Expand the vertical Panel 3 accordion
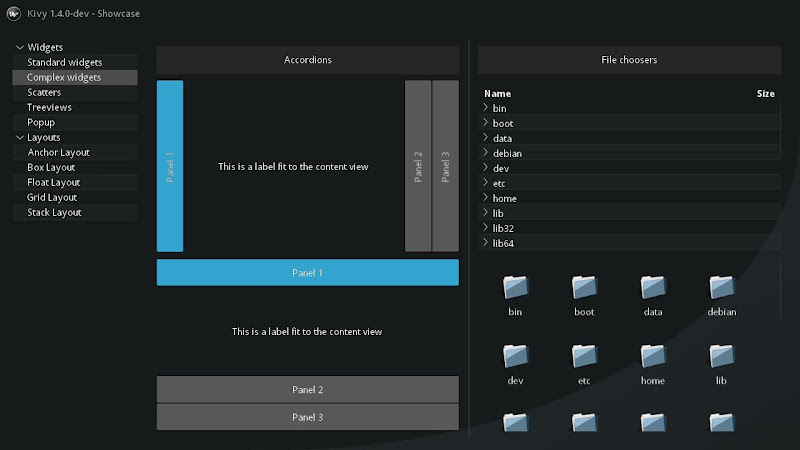This screenshot has width=800, height=450. [x=445, y=166]
